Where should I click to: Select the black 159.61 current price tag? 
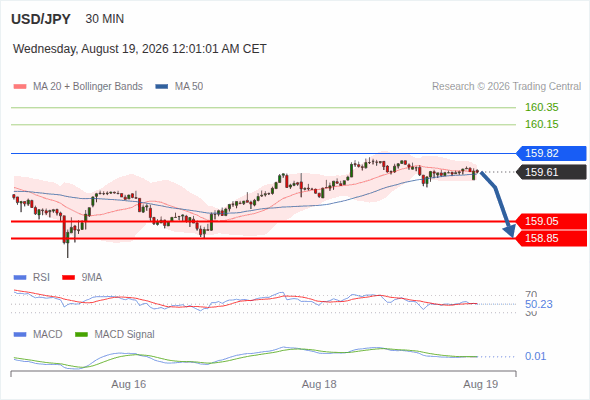pos(551,172)
